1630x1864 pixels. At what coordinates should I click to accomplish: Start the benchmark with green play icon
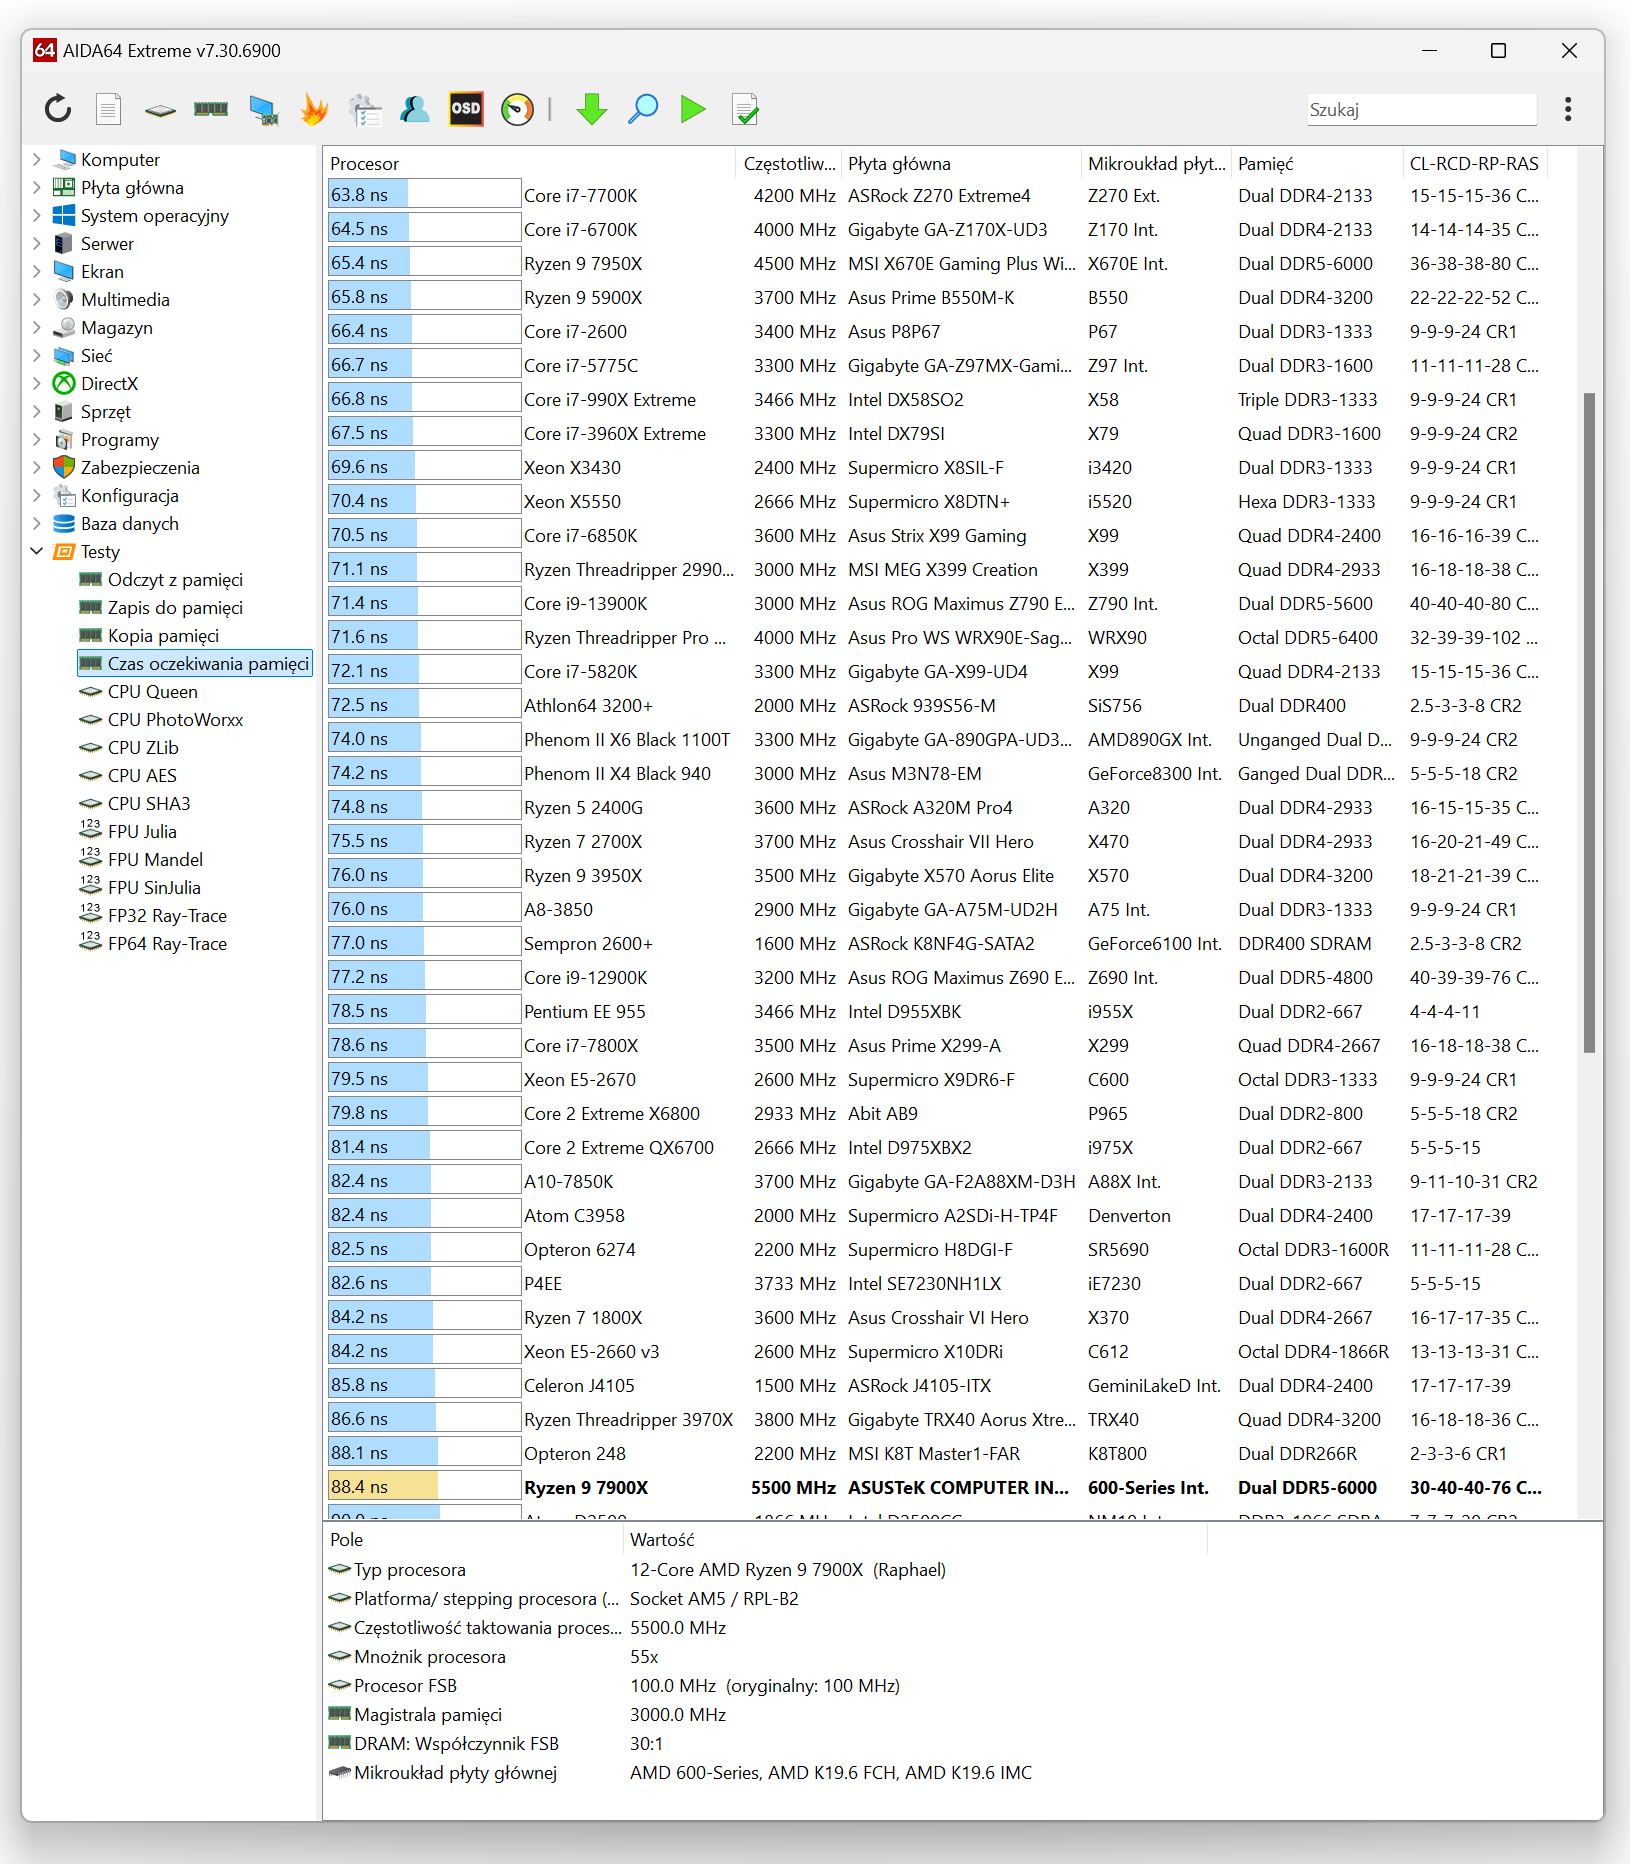coord(693,109)
